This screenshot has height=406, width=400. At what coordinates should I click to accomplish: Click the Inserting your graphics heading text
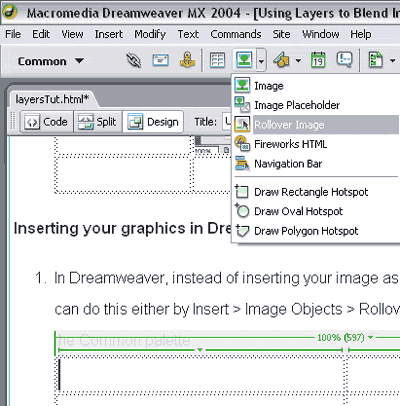[x=122, y=229]
